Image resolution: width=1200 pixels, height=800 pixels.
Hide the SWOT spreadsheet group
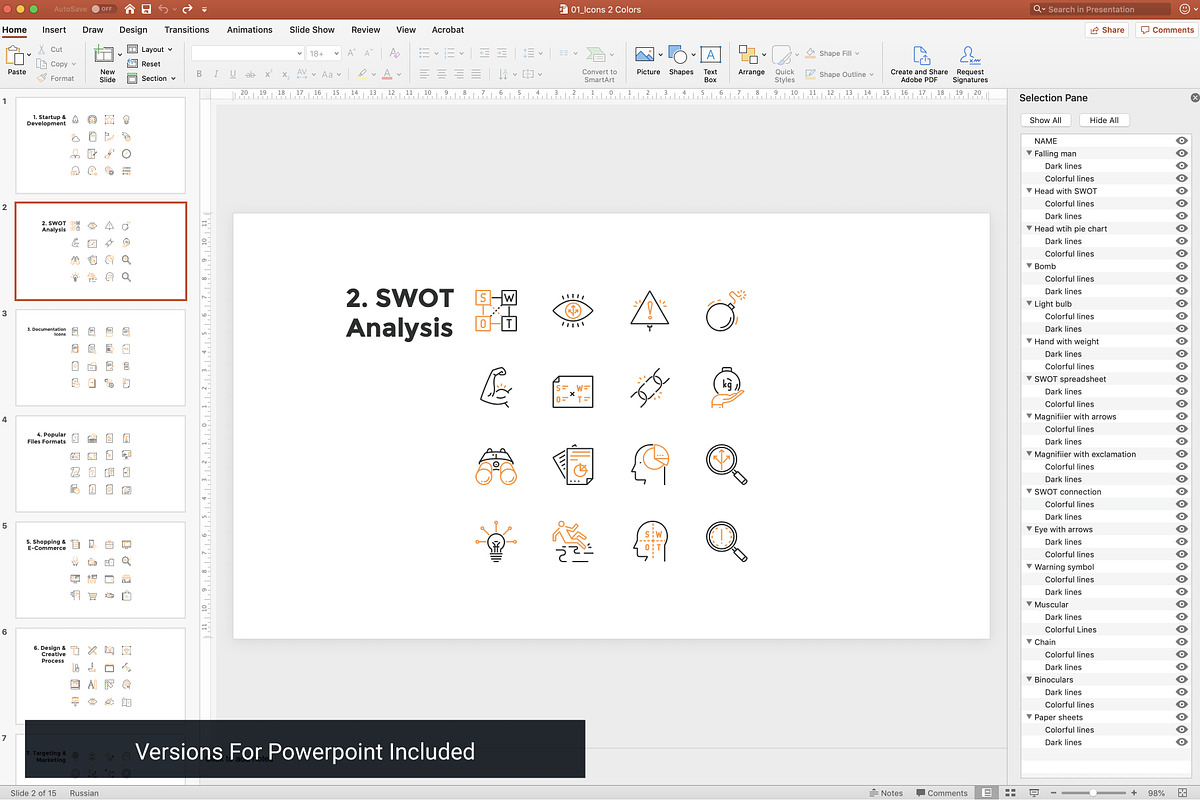click(x=1181, y=379)
